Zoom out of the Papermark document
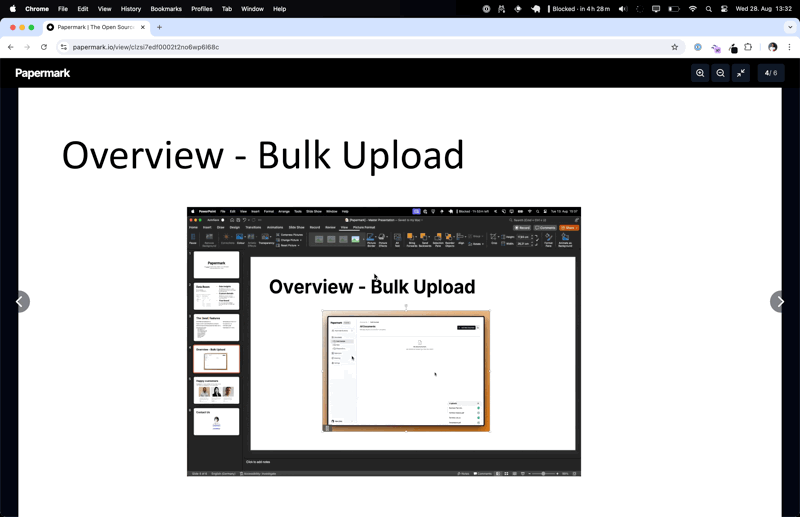Screen dimensions: 800x517 coord(720,73)
